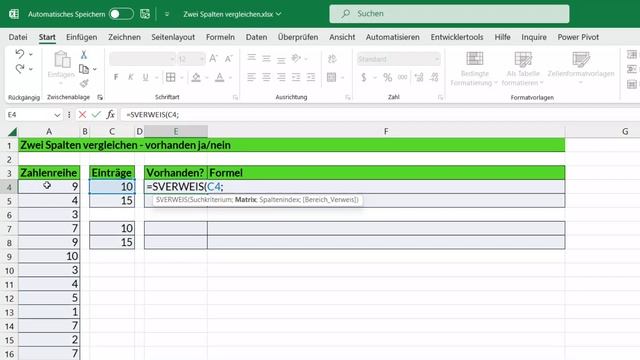This screenshot has width=640, height=360.
Task: Click the decrease indent icon
Action: coord(296,77)
